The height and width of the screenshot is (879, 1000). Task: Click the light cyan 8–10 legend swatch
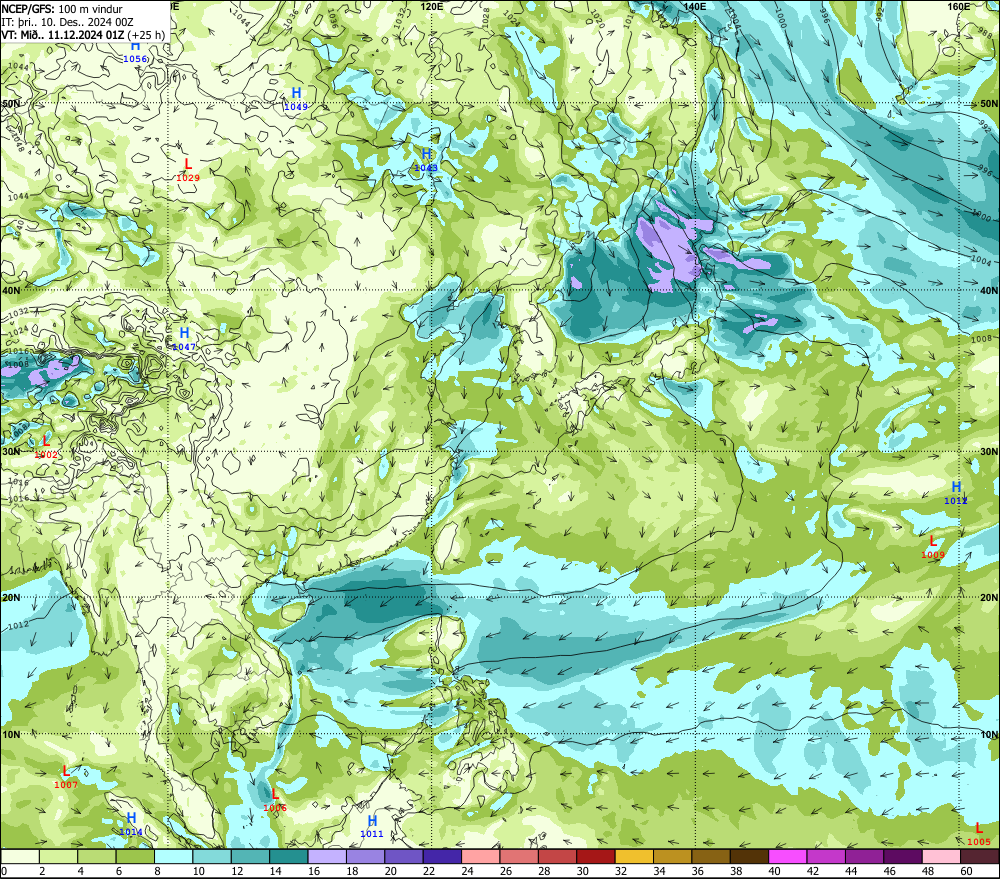pos(173,856)
